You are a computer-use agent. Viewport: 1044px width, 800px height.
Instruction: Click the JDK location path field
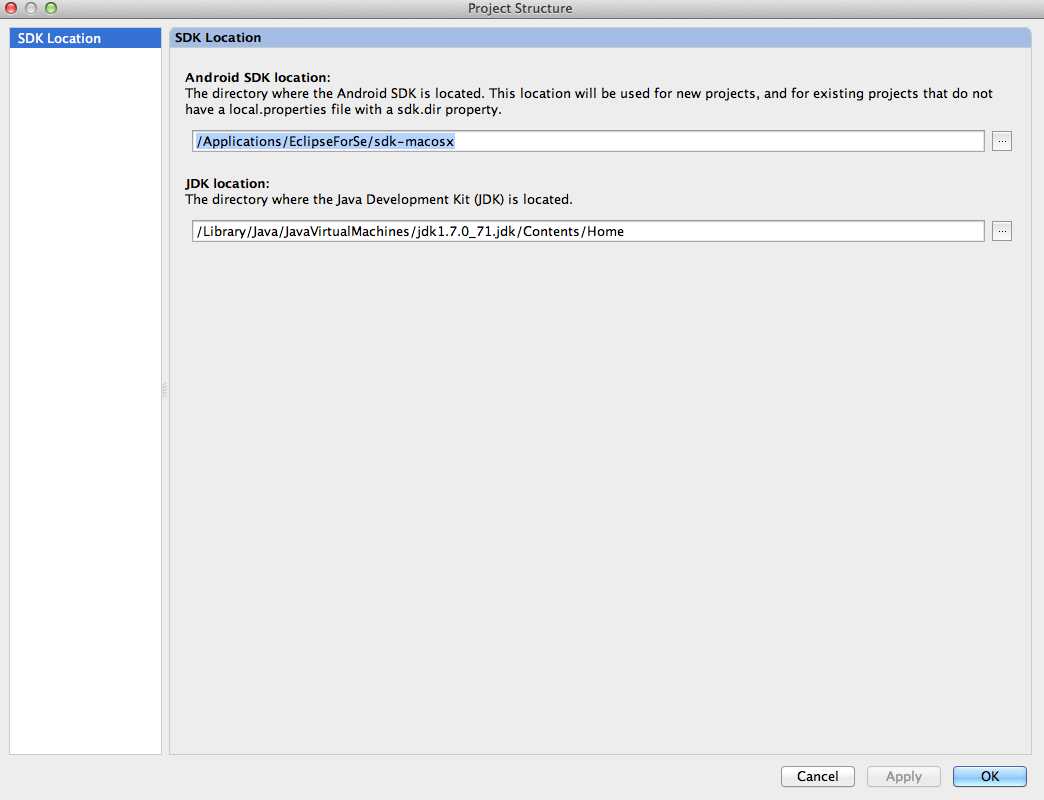[x=588, y=231]
